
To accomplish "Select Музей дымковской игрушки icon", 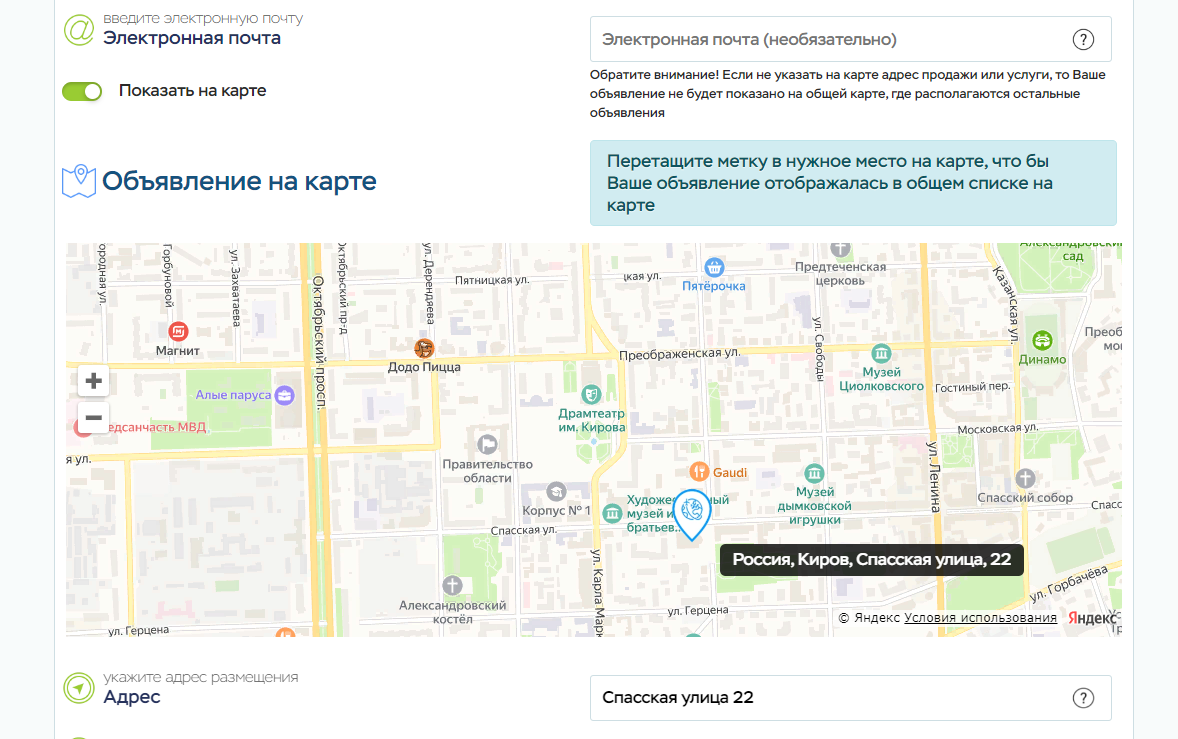I will coord(814,472).
